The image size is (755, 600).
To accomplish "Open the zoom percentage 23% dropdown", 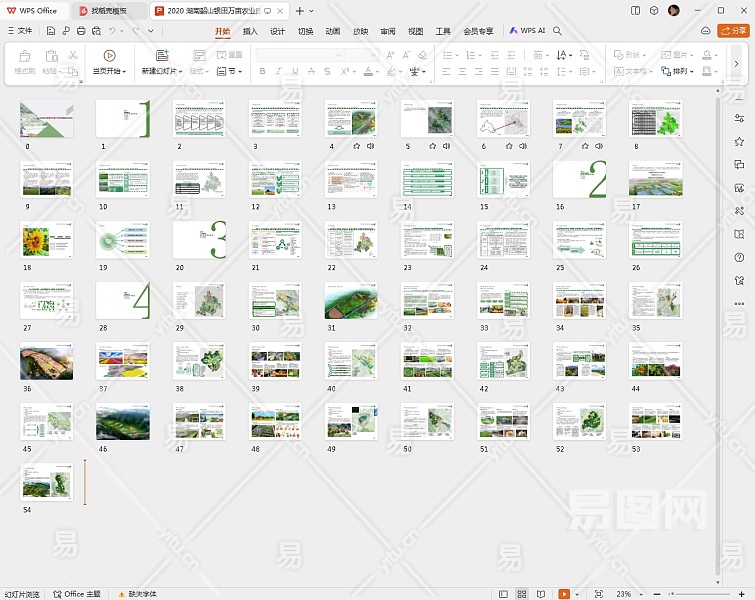I will (628, 594).
